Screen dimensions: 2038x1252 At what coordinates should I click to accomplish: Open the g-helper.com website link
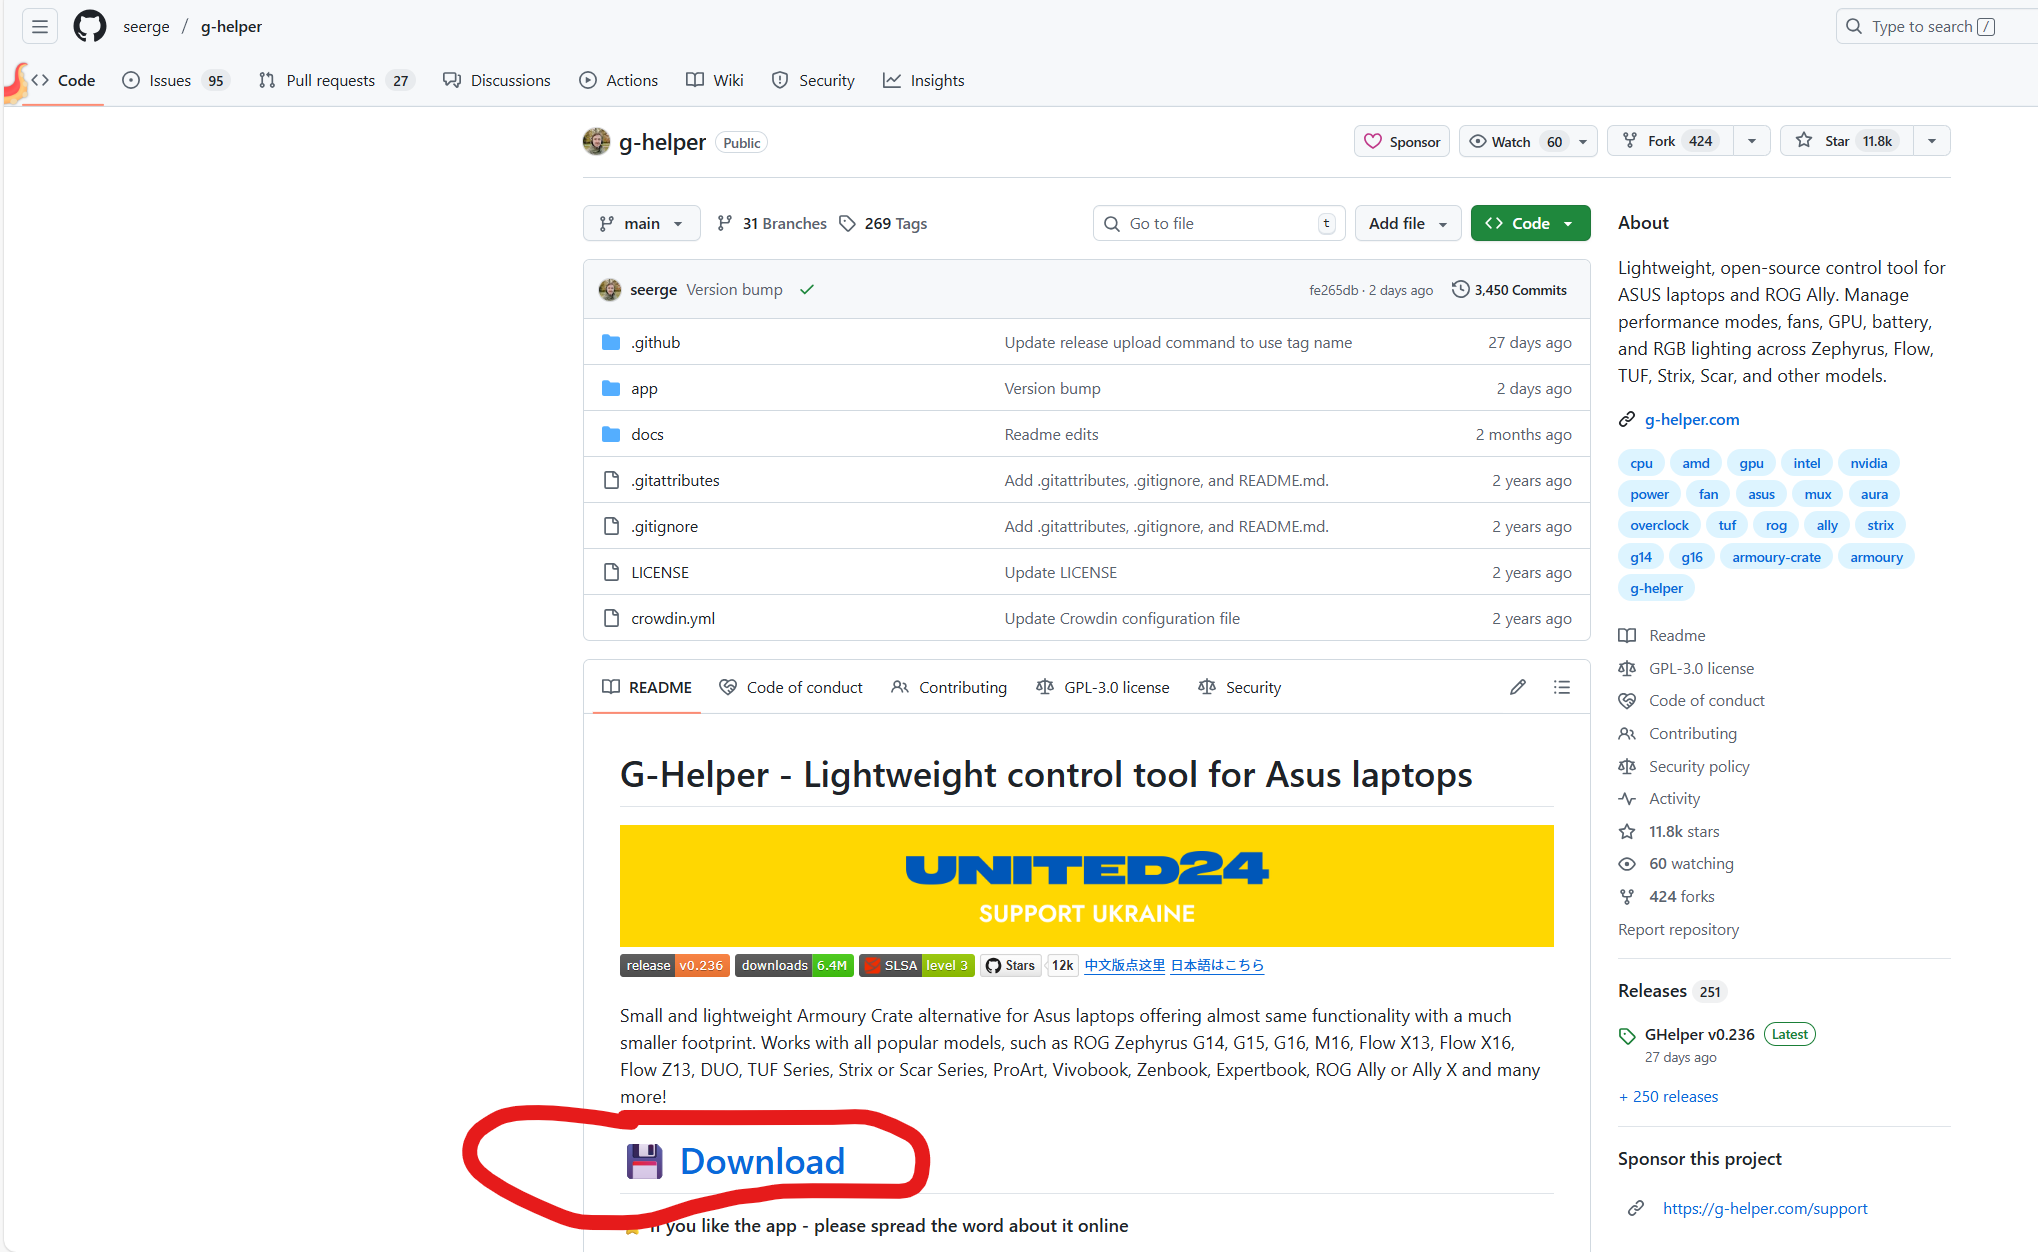pos(1691,419)
